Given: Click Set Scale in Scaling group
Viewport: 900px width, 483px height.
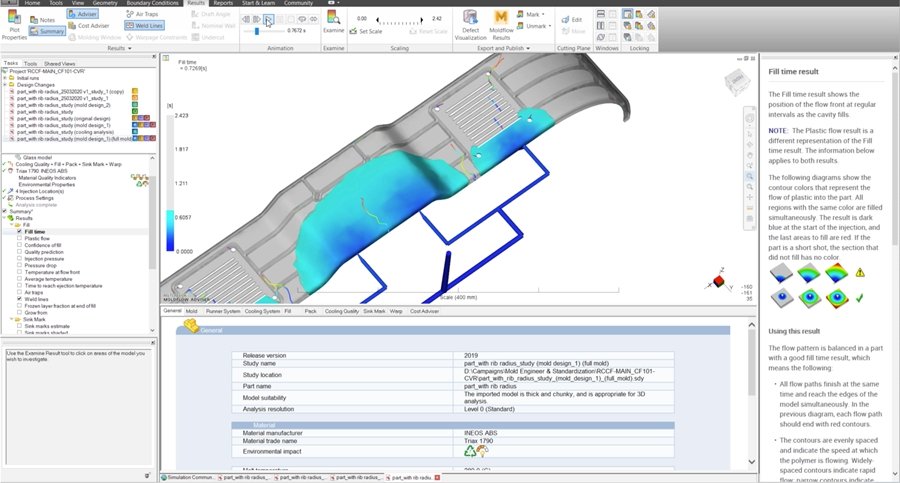Looking at the screenshot, I should point(366,31).
